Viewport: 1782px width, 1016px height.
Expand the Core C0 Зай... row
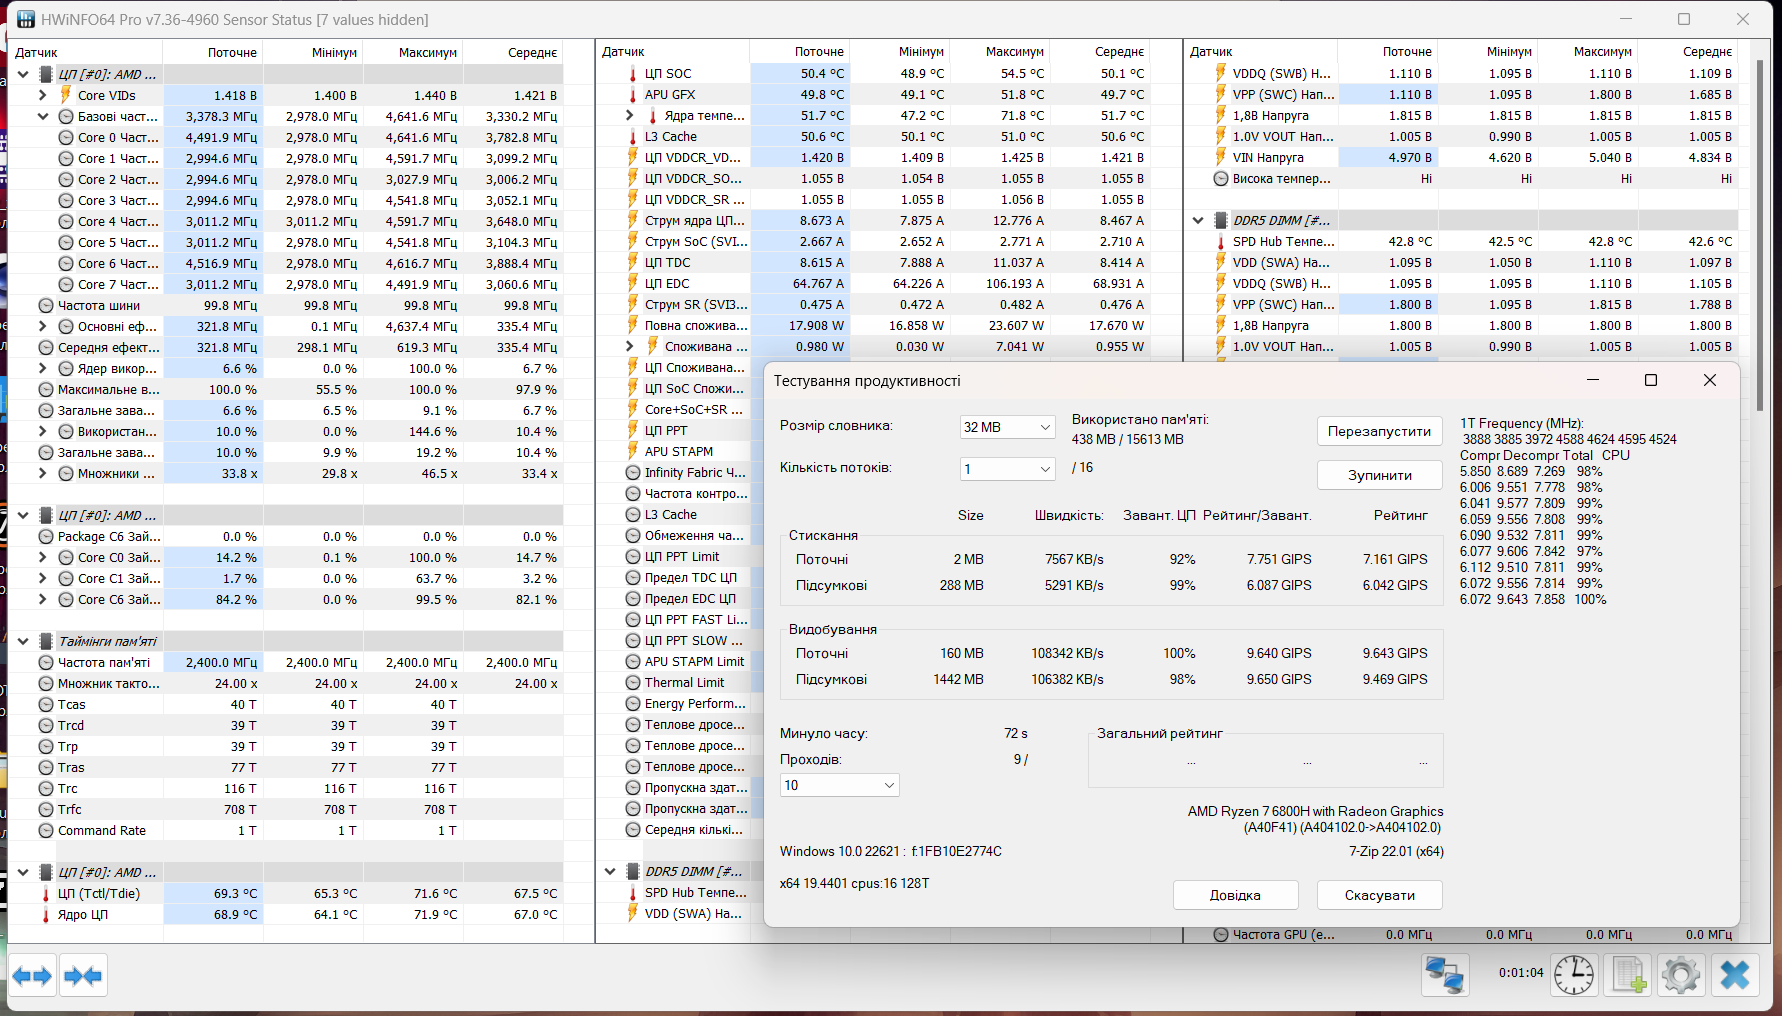[x=42, y=557]
